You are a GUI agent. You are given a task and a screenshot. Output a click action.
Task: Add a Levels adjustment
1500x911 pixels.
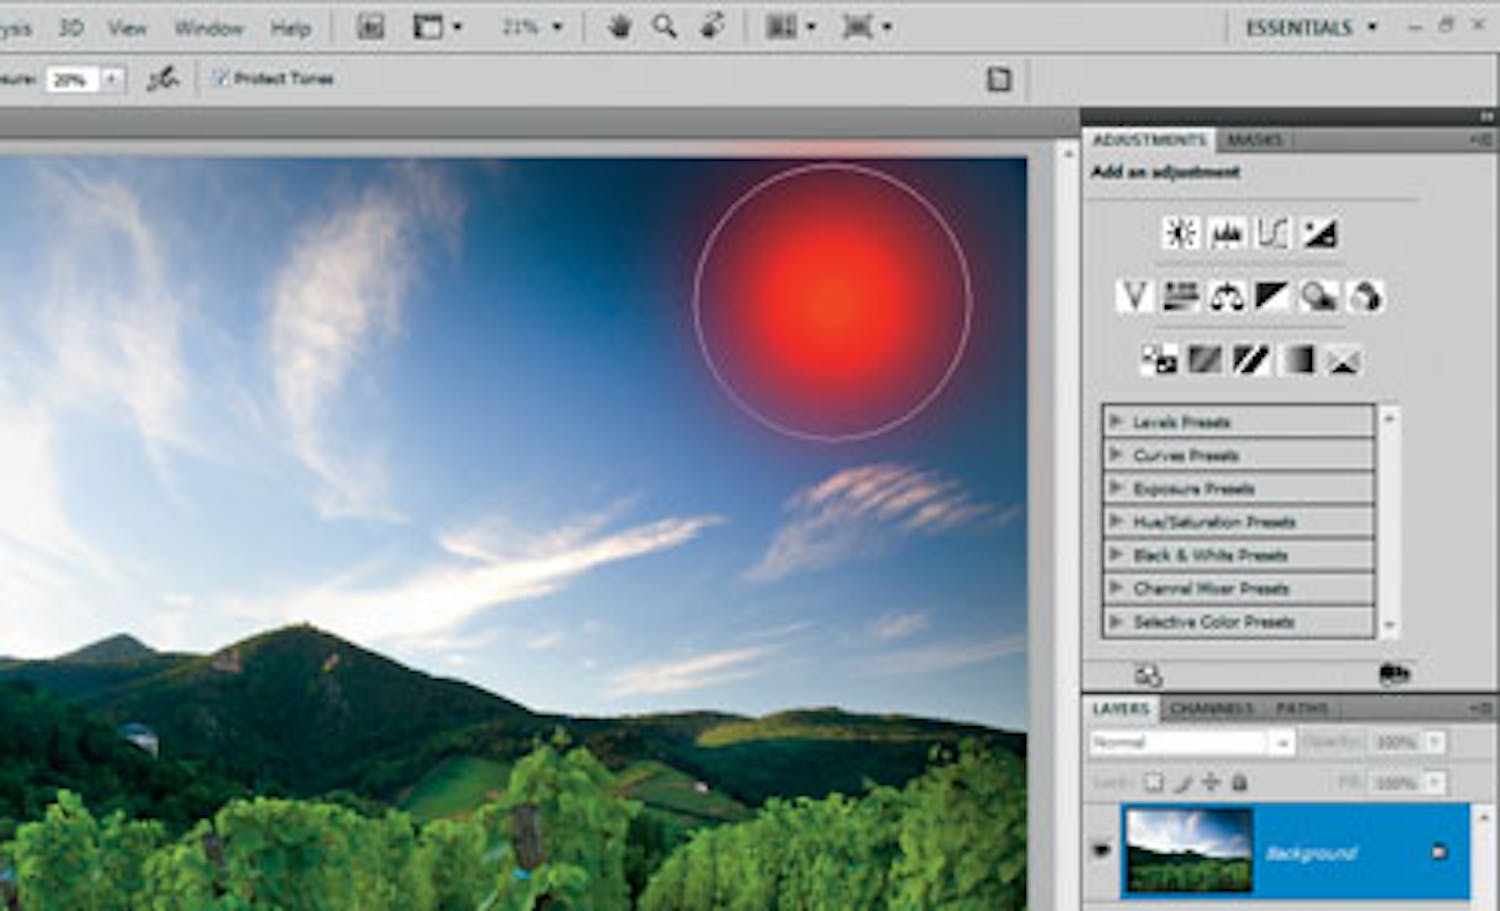[x=1226, y=234]
